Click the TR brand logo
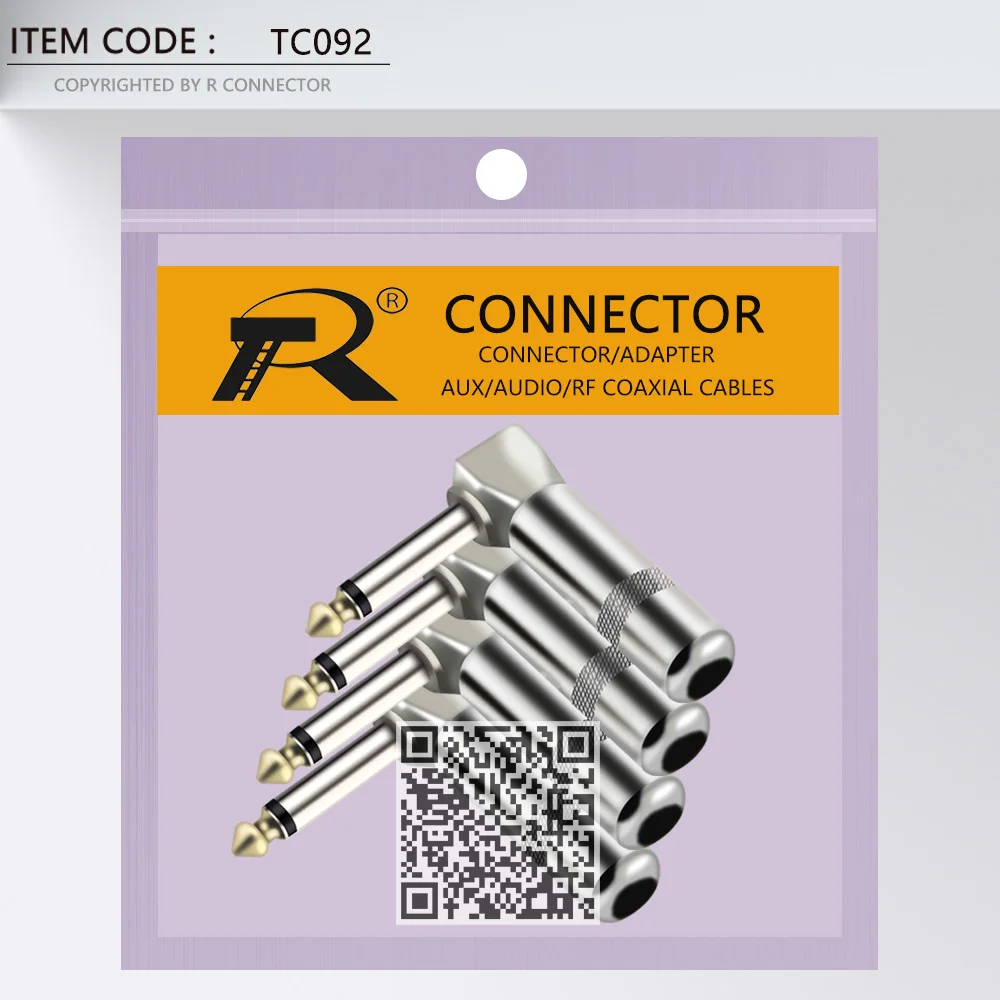1000x1000 pixels. 306,344
